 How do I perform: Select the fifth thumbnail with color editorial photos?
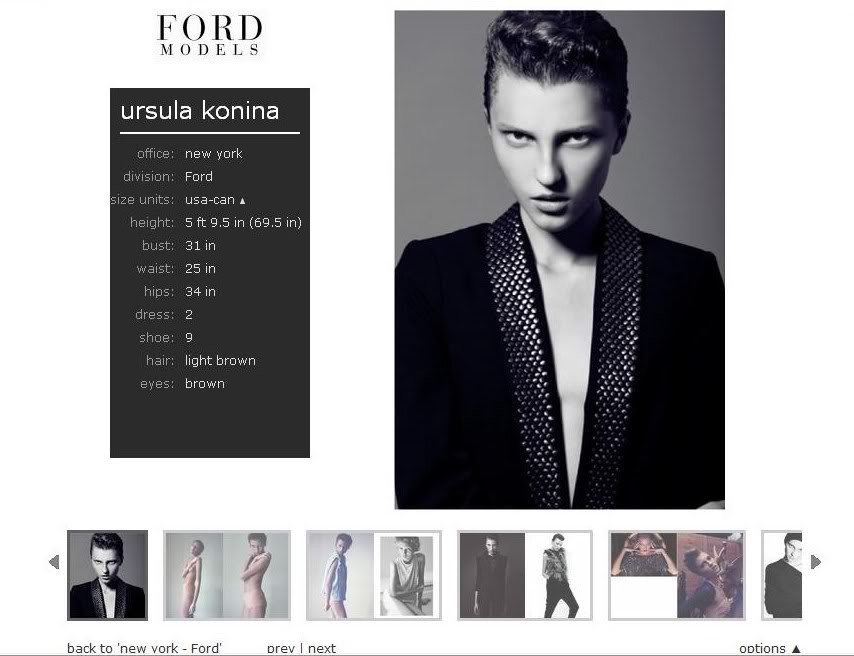coord(676,575)
